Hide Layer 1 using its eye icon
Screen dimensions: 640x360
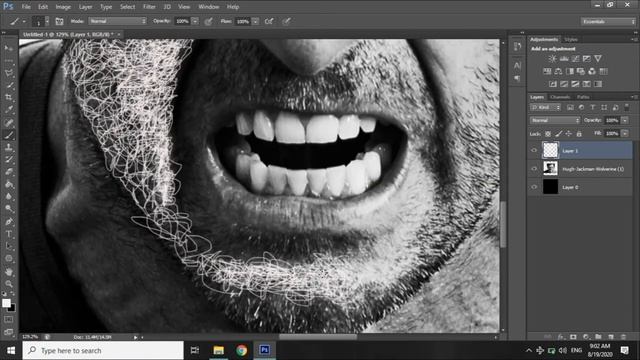(534, 151)
